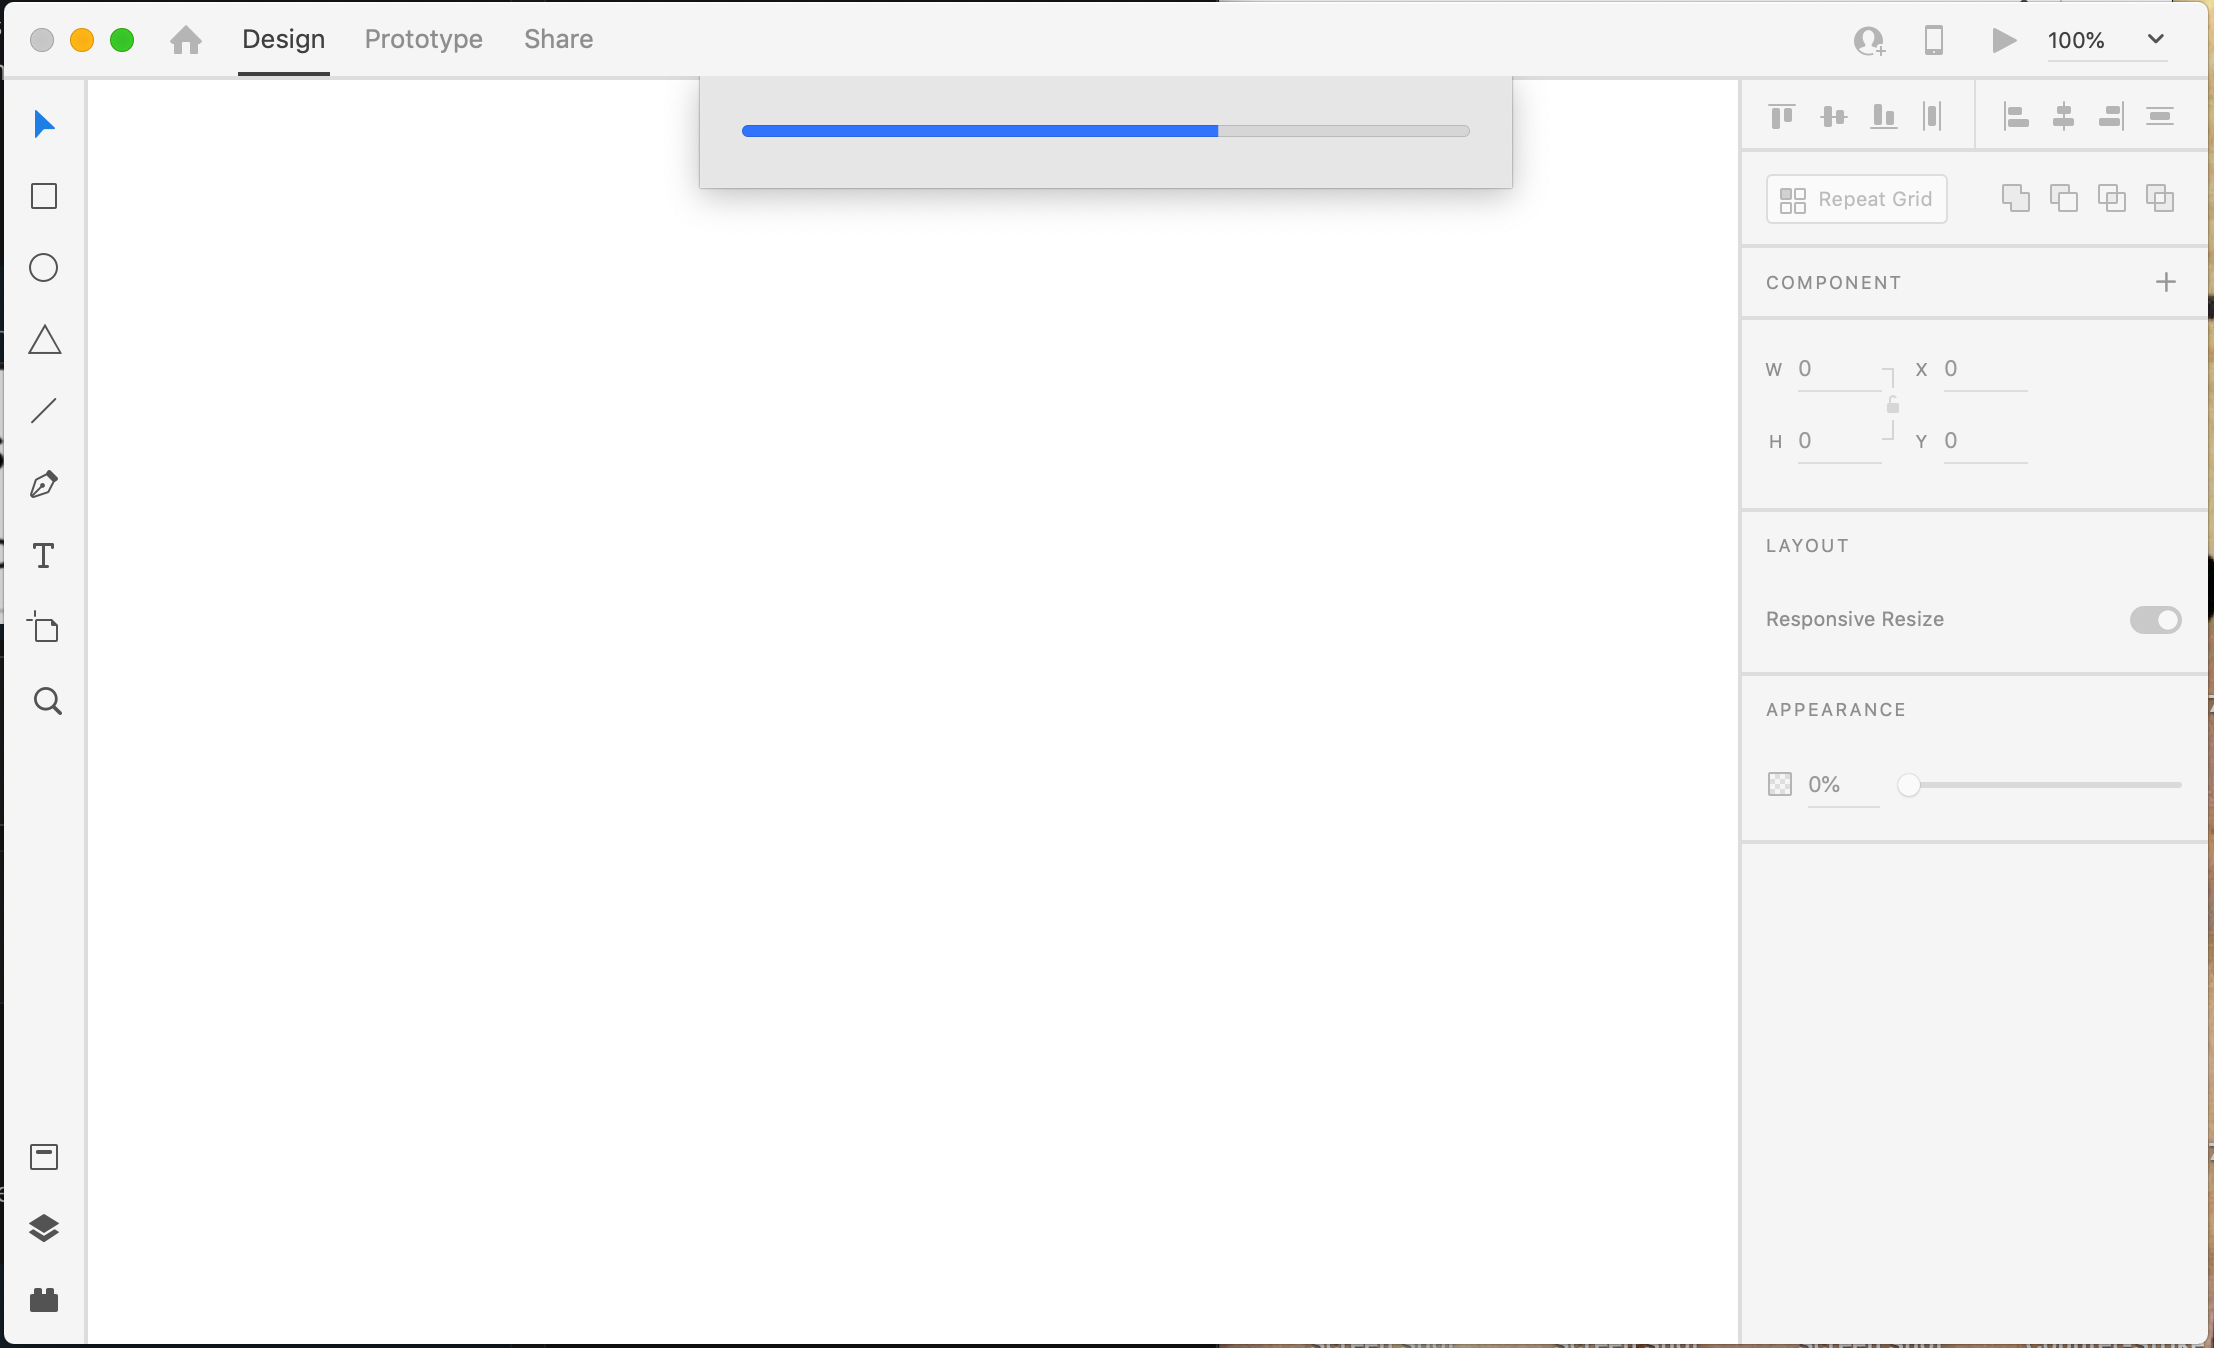Click the Repeat Grid button

1856,199
